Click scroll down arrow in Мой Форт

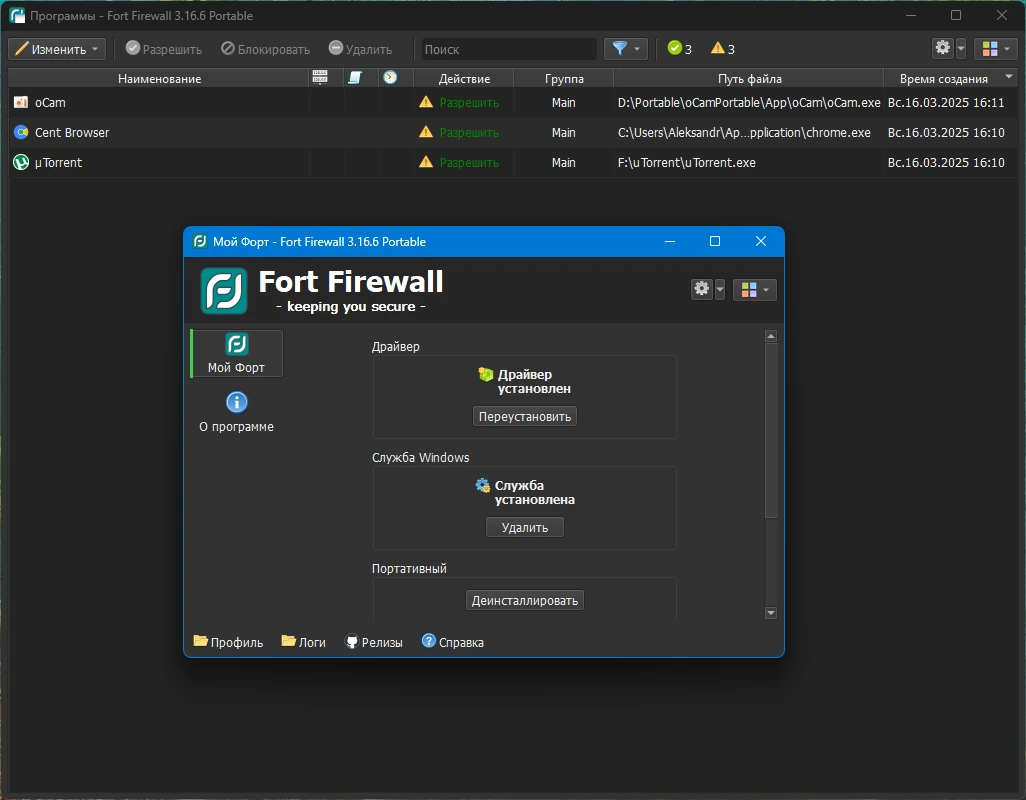point(771,613)
